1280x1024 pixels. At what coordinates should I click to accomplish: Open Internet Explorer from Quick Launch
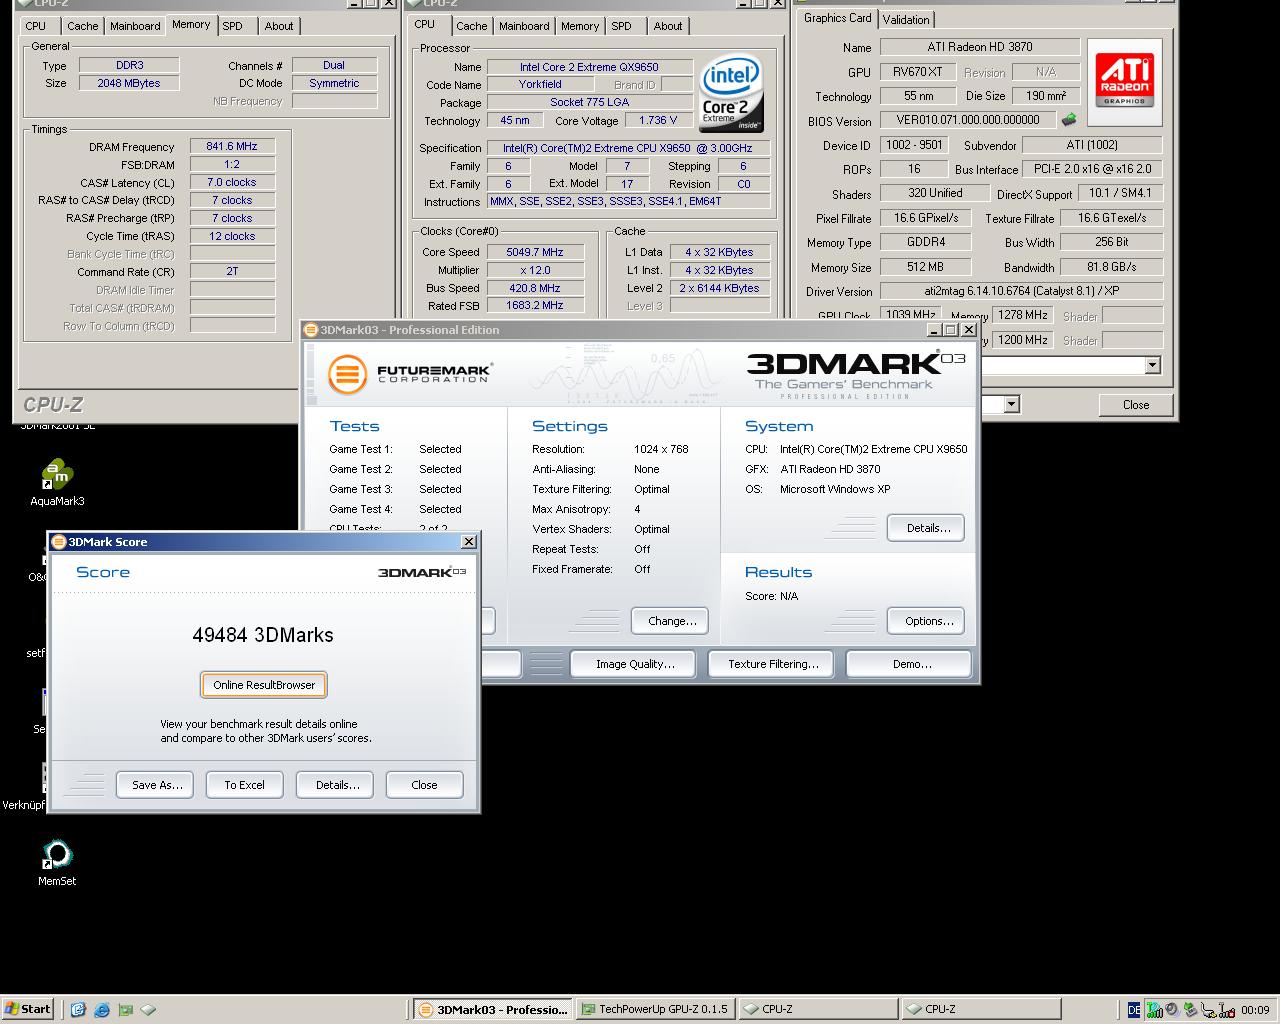pyautogui.click(x=102, y=1010)
